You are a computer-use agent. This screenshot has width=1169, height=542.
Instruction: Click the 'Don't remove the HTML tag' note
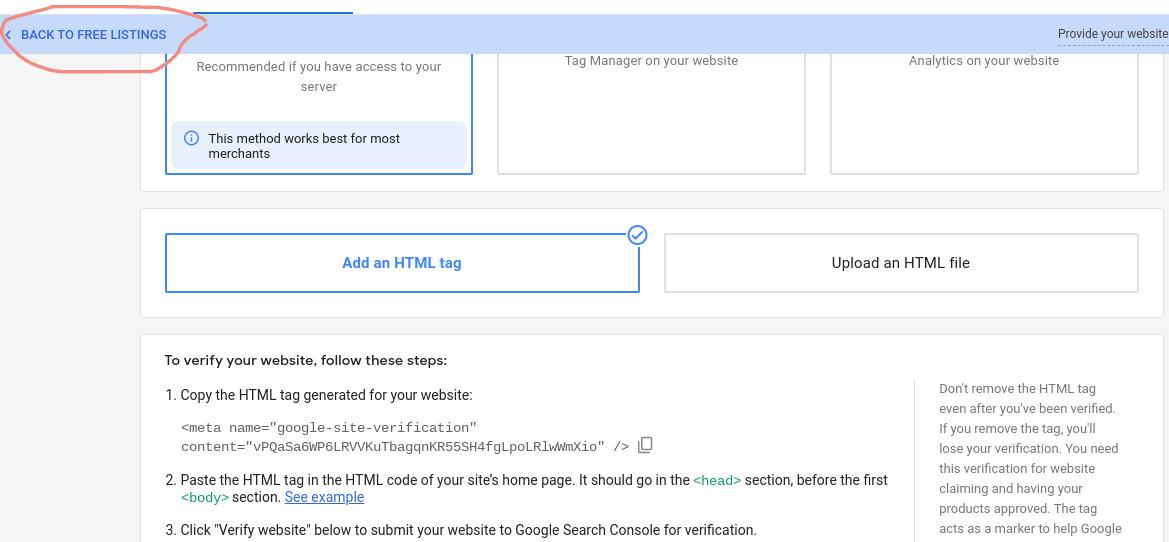(1028, 458)
